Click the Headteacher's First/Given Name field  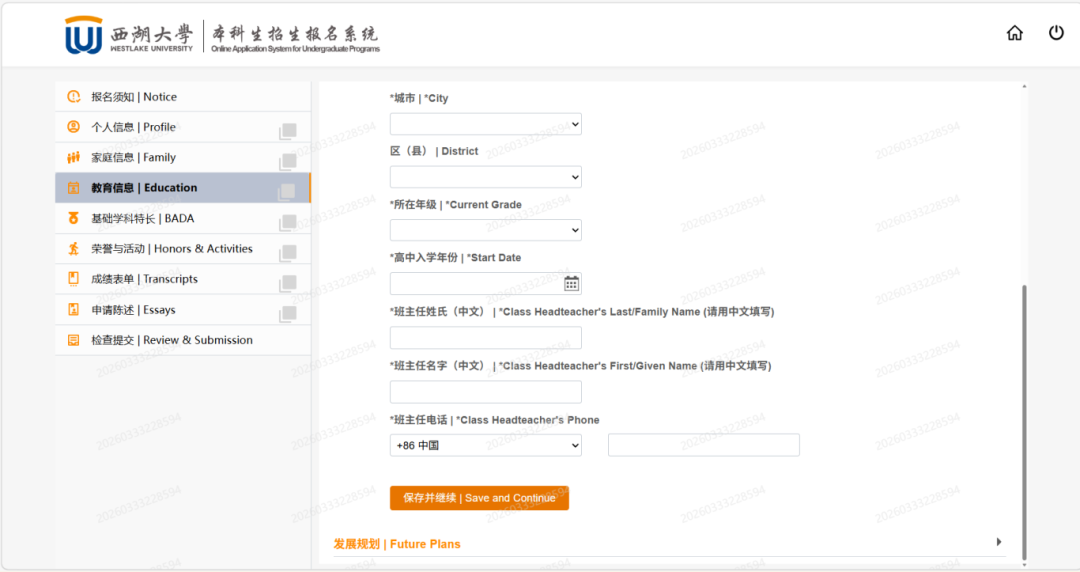486,391
